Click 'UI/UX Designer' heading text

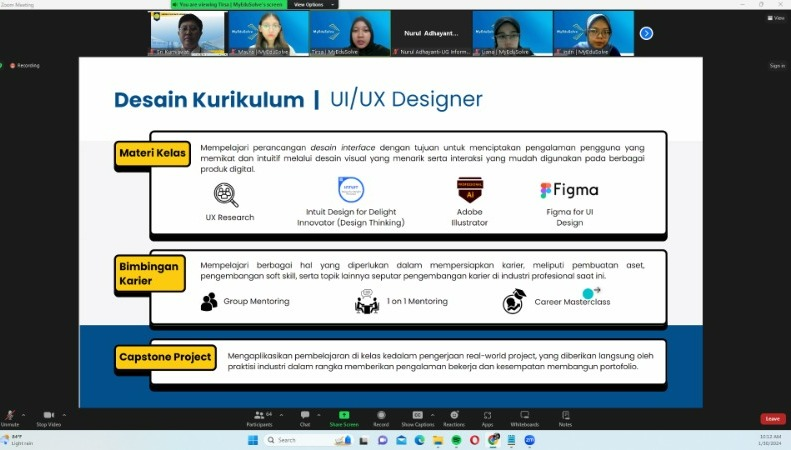406,99
